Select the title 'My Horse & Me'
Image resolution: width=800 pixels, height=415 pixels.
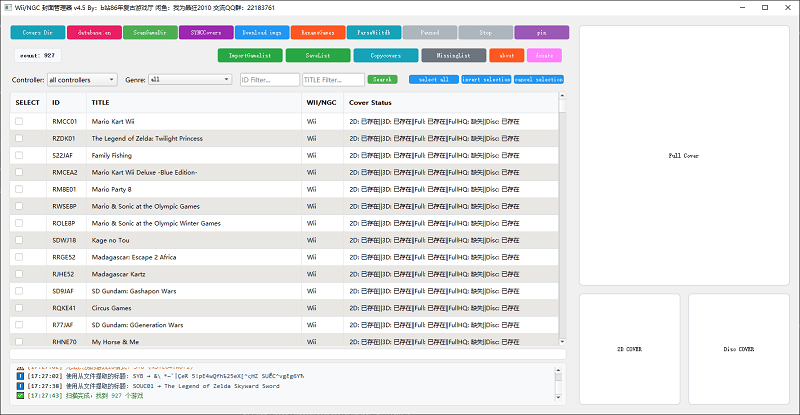(x=115, y=341)
